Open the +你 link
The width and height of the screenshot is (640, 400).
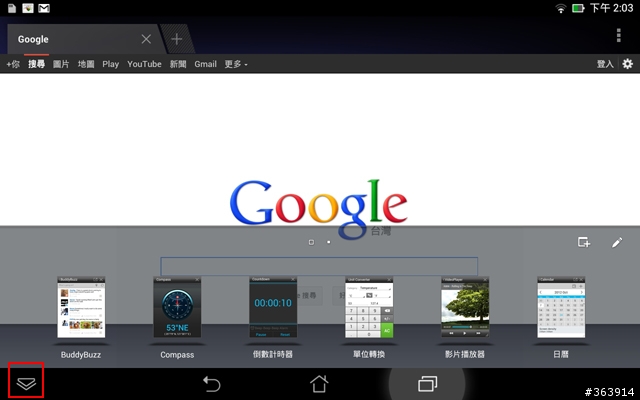[13, 64]
